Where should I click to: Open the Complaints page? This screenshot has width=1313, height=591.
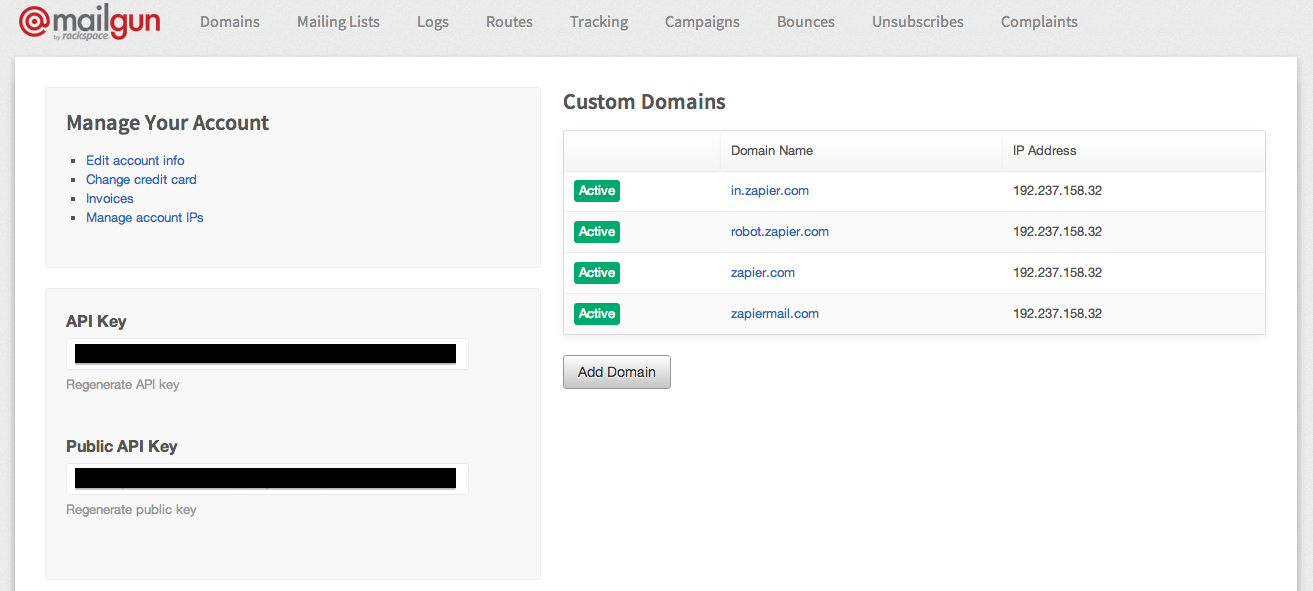[x=1039, y=21]
